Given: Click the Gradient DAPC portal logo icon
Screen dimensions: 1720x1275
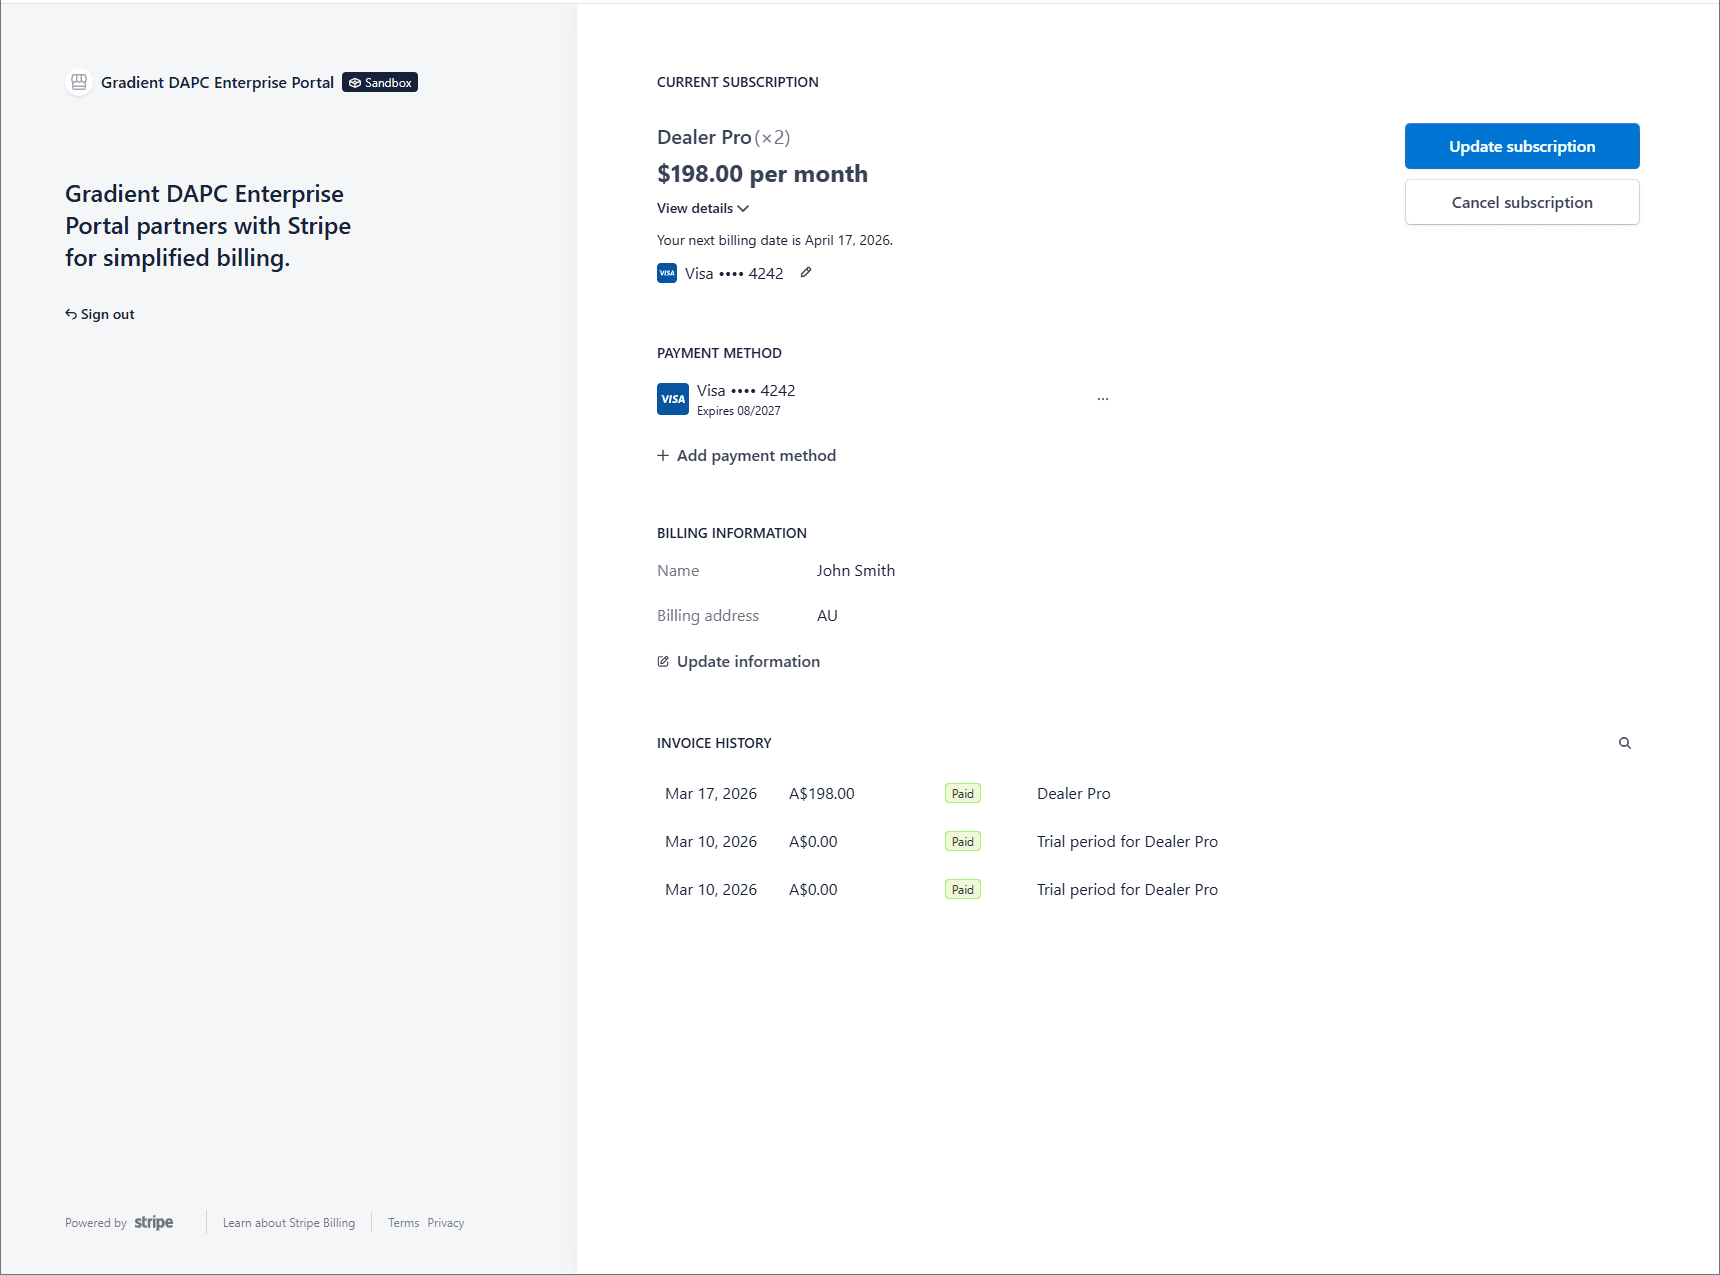Looking at the screenshot, I should point(79,82).
